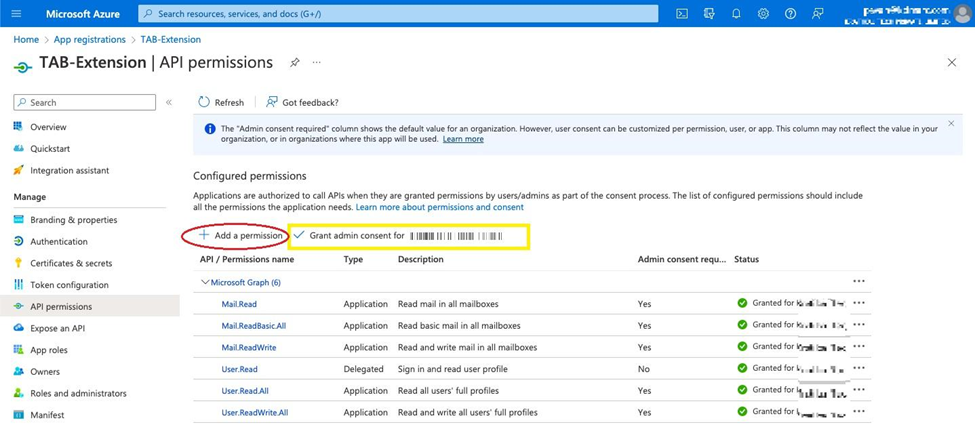Click Add a permission
Image resolution: width=975 pixels, height=431 pixels.
point(240,236)
